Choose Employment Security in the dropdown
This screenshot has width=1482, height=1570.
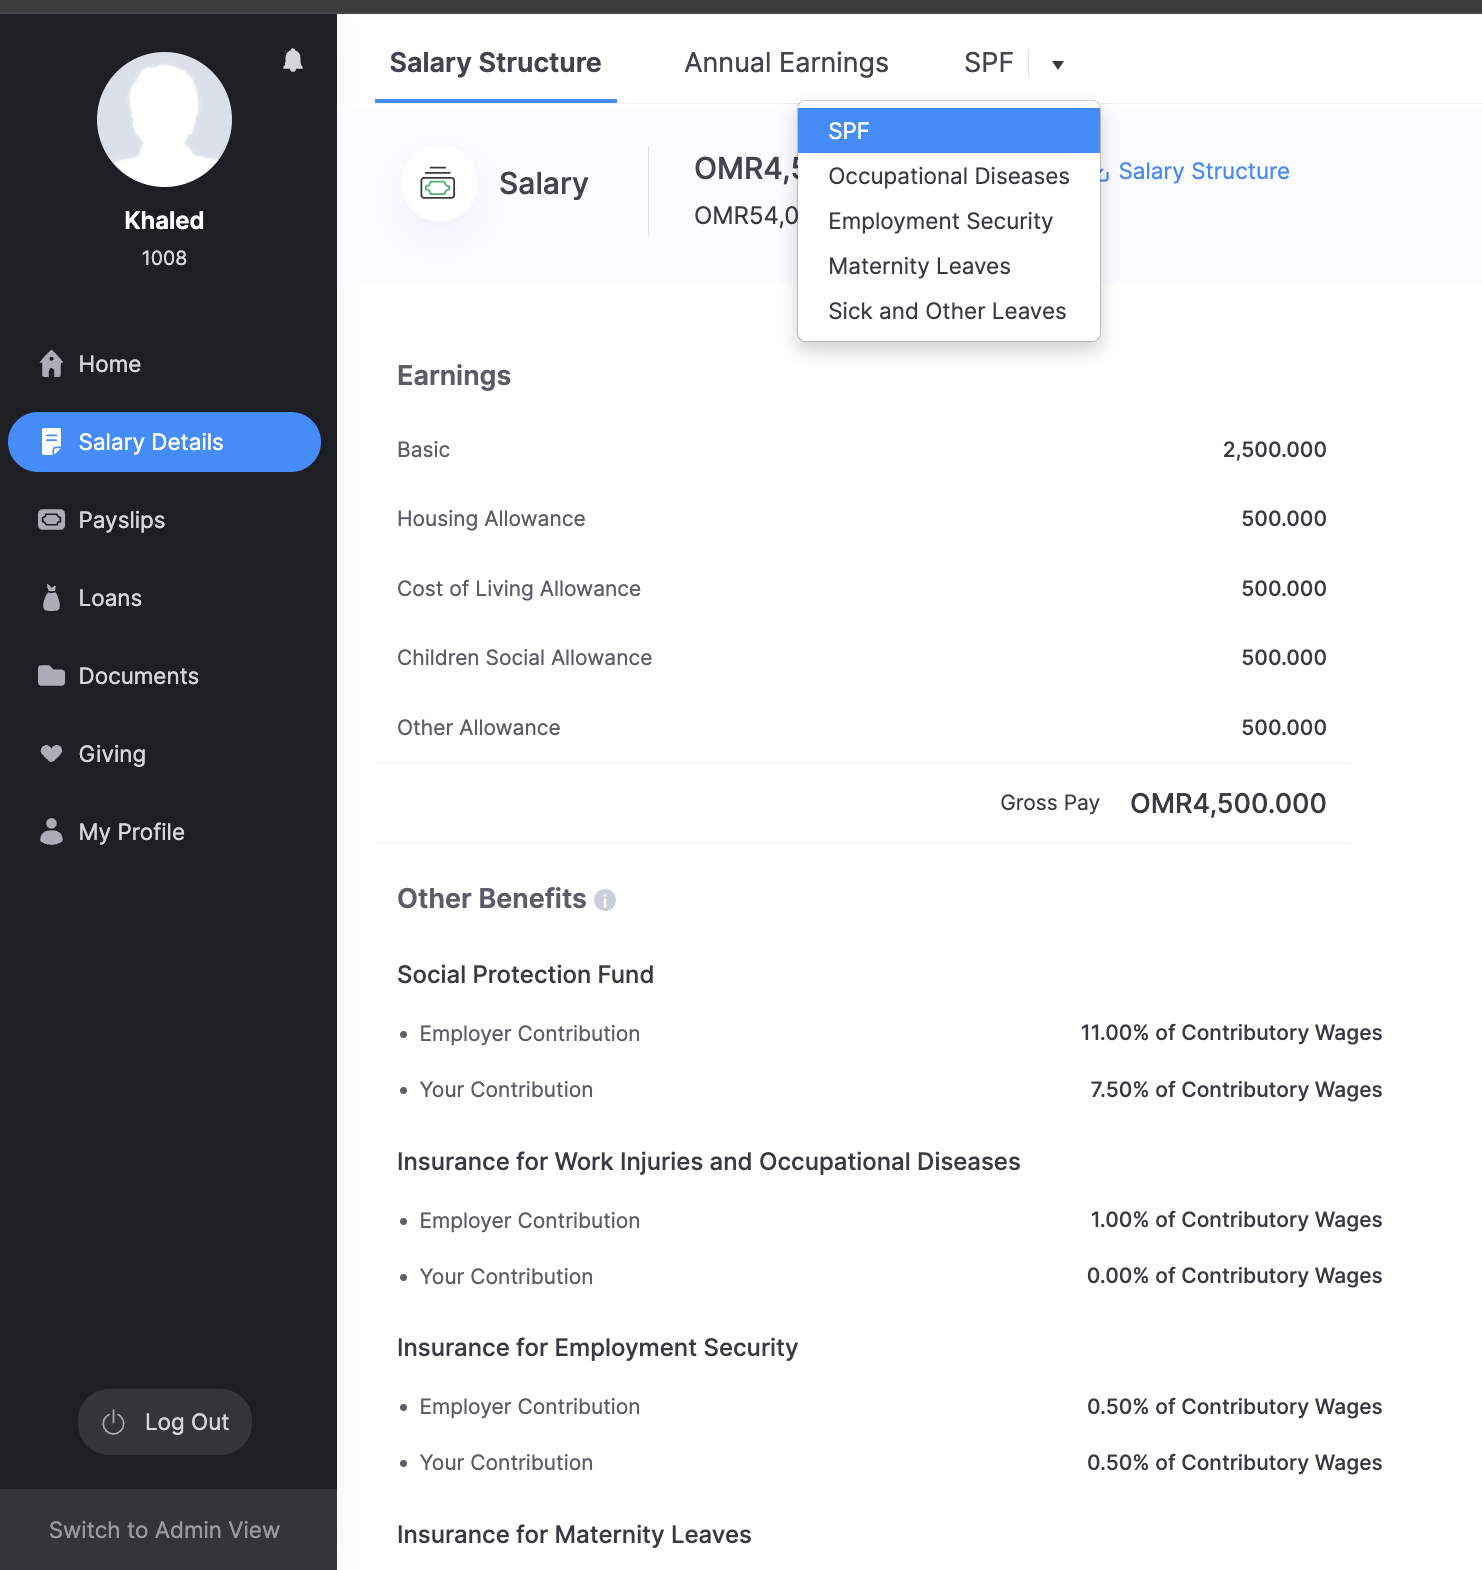(x=940, y=221)
